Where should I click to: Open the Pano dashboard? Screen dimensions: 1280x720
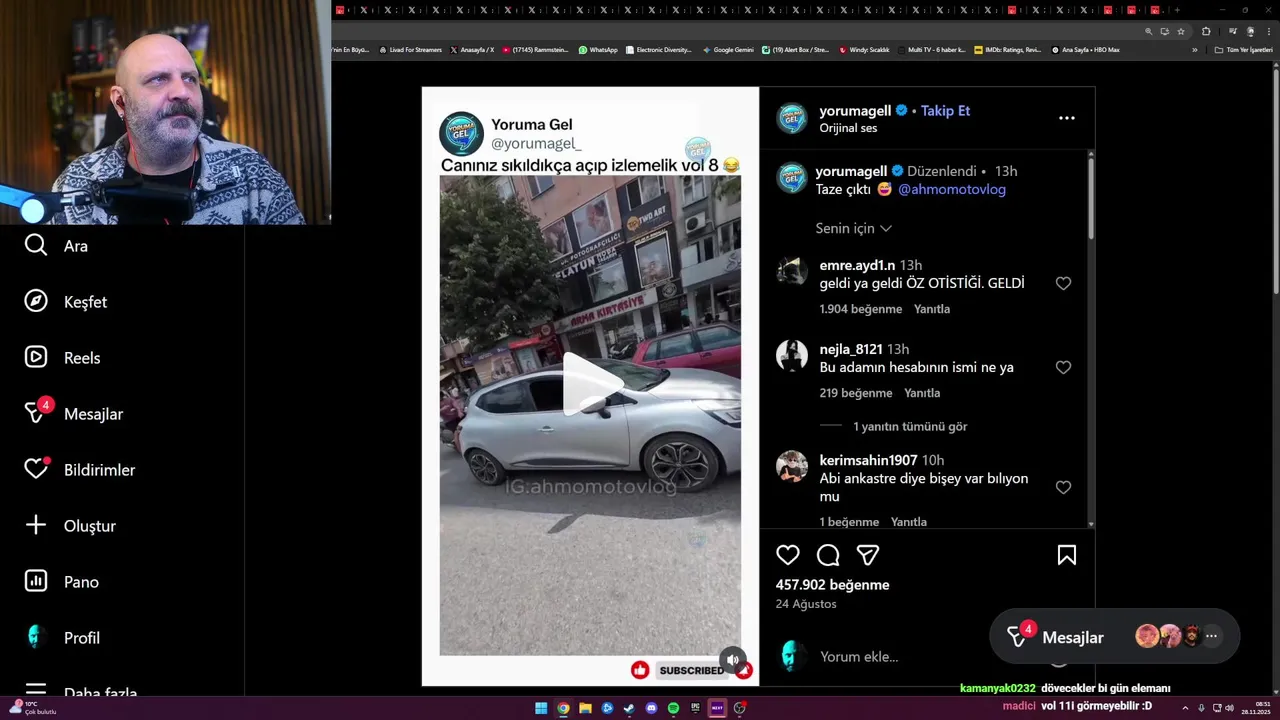61,581
